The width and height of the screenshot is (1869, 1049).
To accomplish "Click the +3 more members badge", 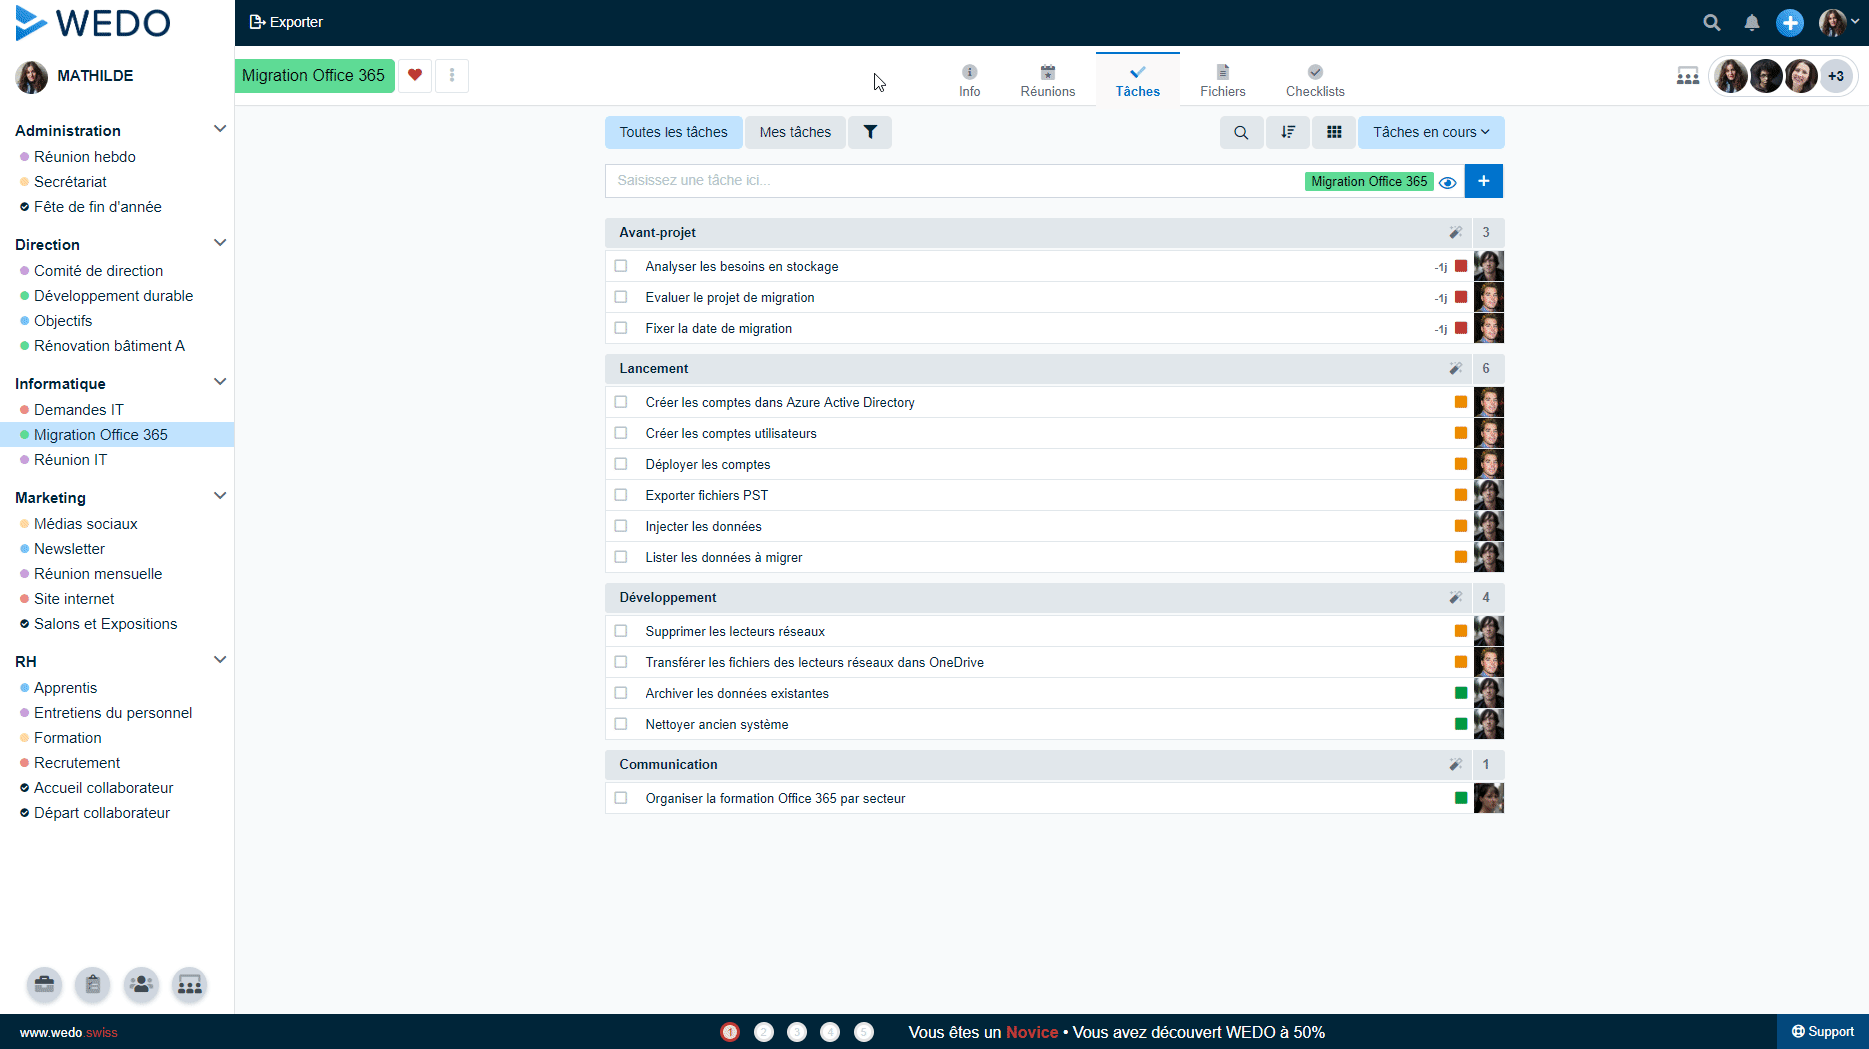I will click(x=1836, y=76).
